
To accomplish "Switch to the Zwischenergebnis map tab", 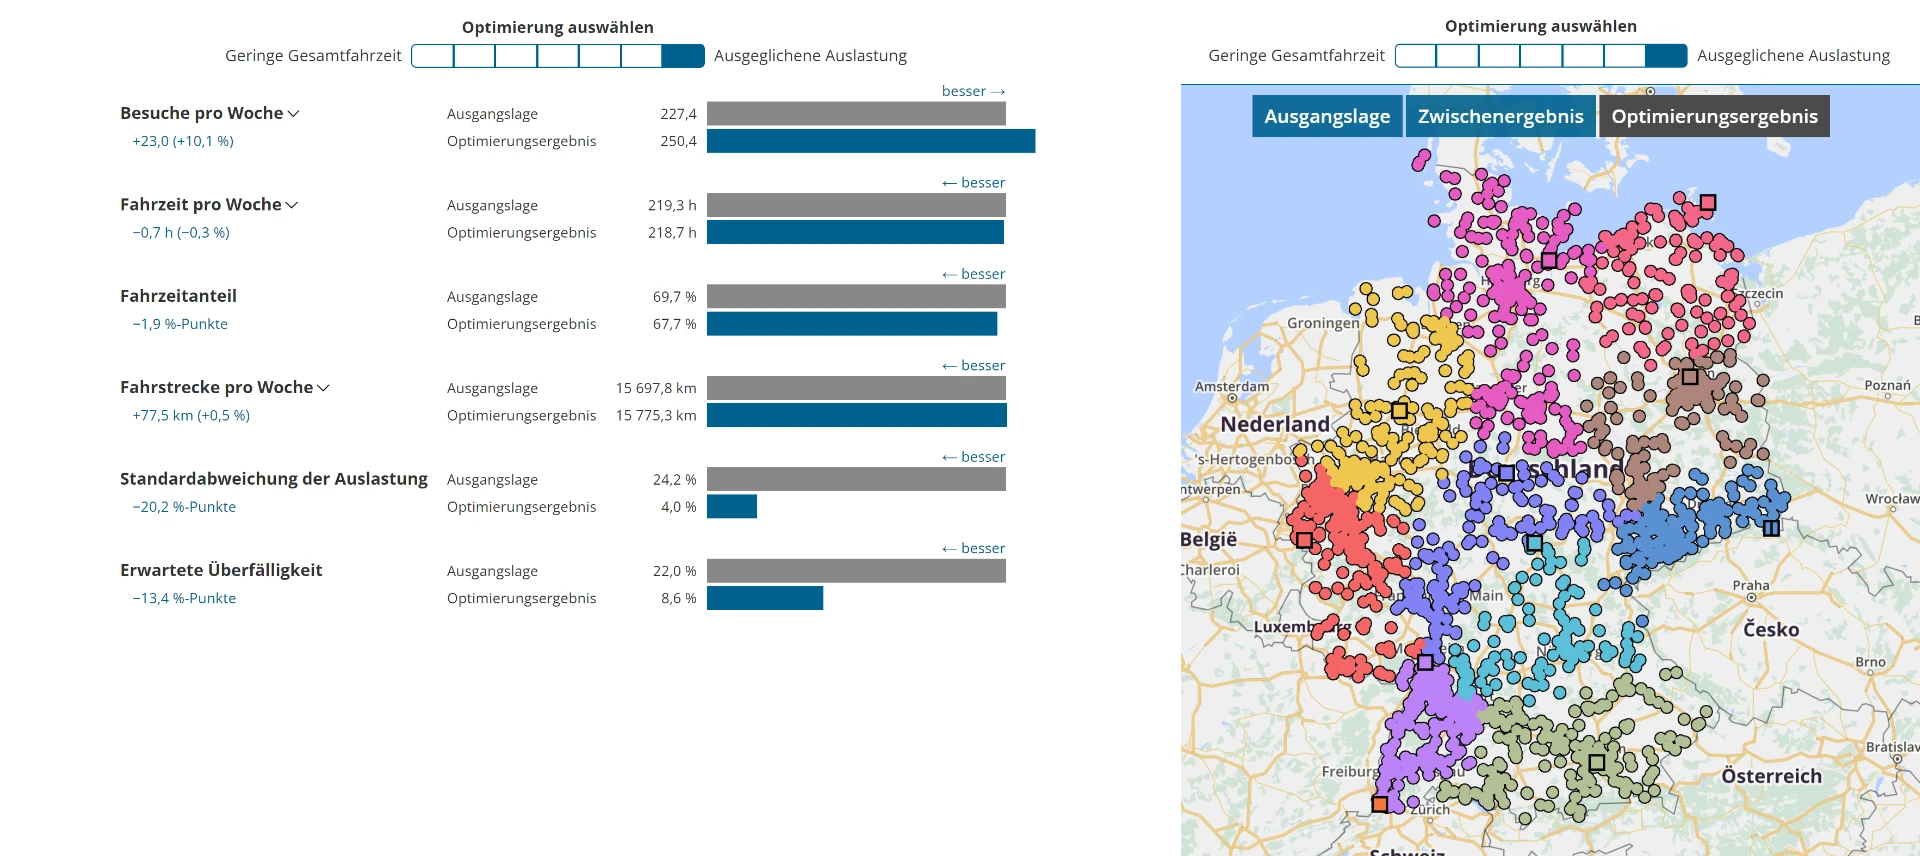I will click(1500, 116).
